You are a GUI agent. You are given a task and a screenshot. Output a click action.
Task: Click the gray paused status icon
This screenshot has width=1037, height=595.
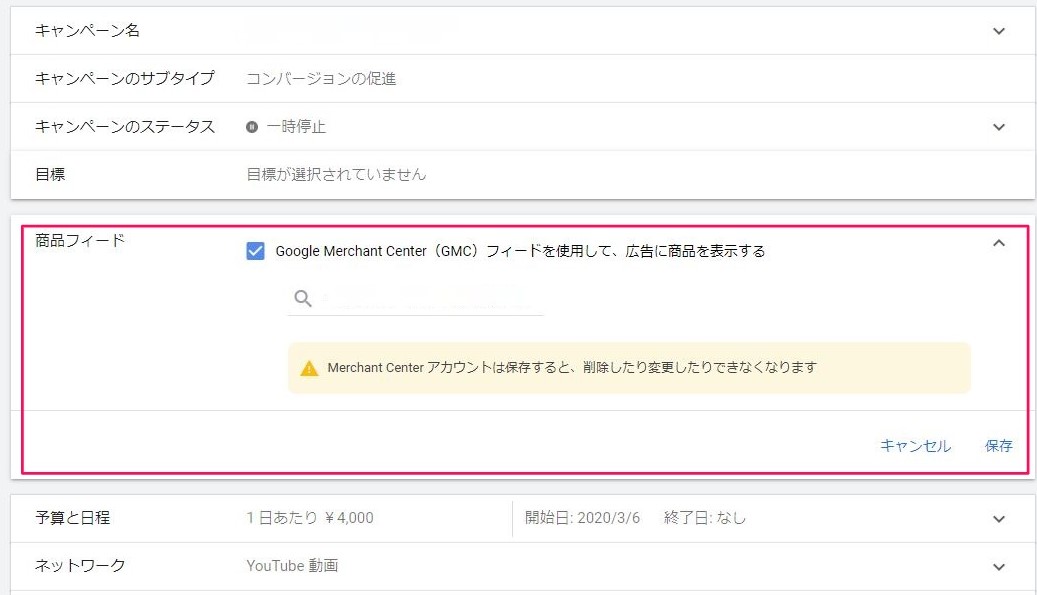[252, 127]
